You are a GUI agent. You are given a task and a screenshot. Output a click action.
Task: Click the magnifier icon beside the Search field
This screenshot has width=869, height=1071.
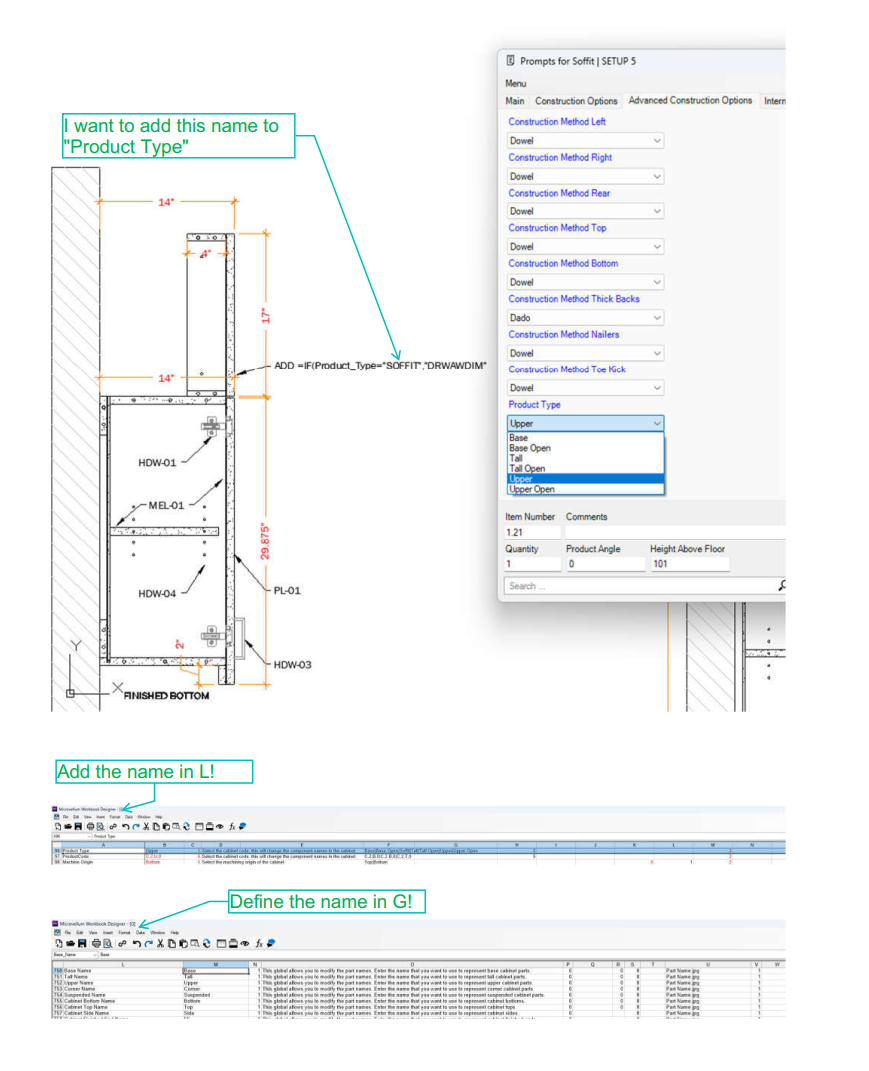click(782, 585)
